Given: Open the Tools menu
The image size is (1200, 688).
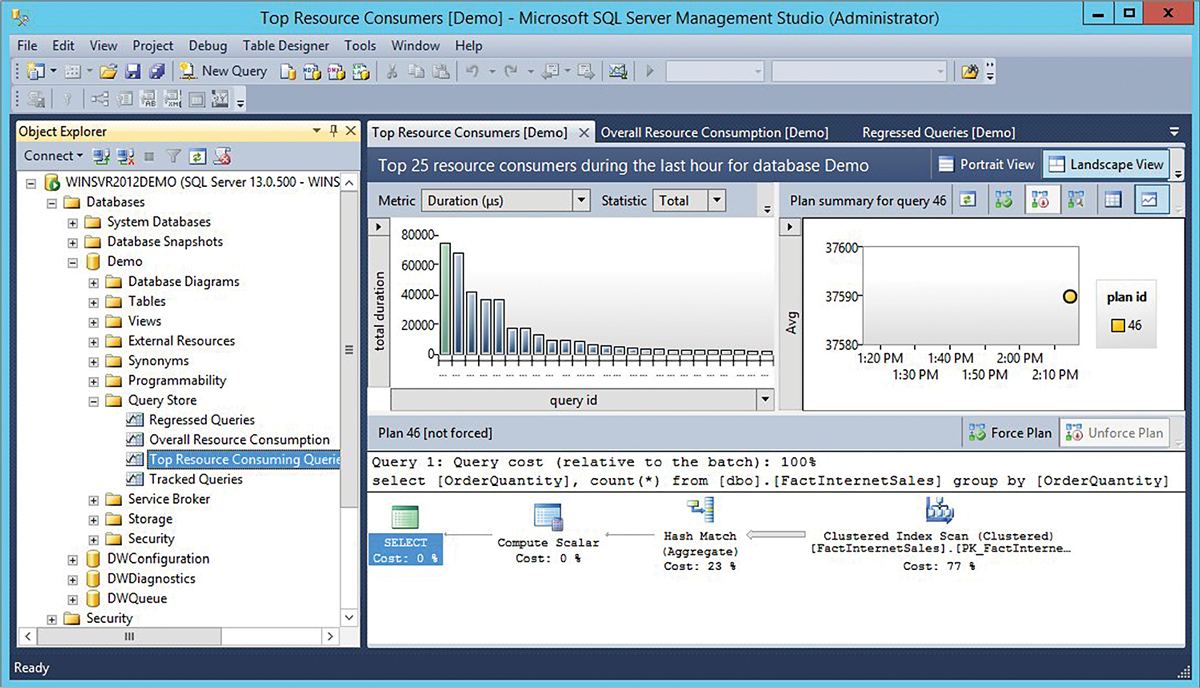Looking at the screenshot, I should pos(360,45).
